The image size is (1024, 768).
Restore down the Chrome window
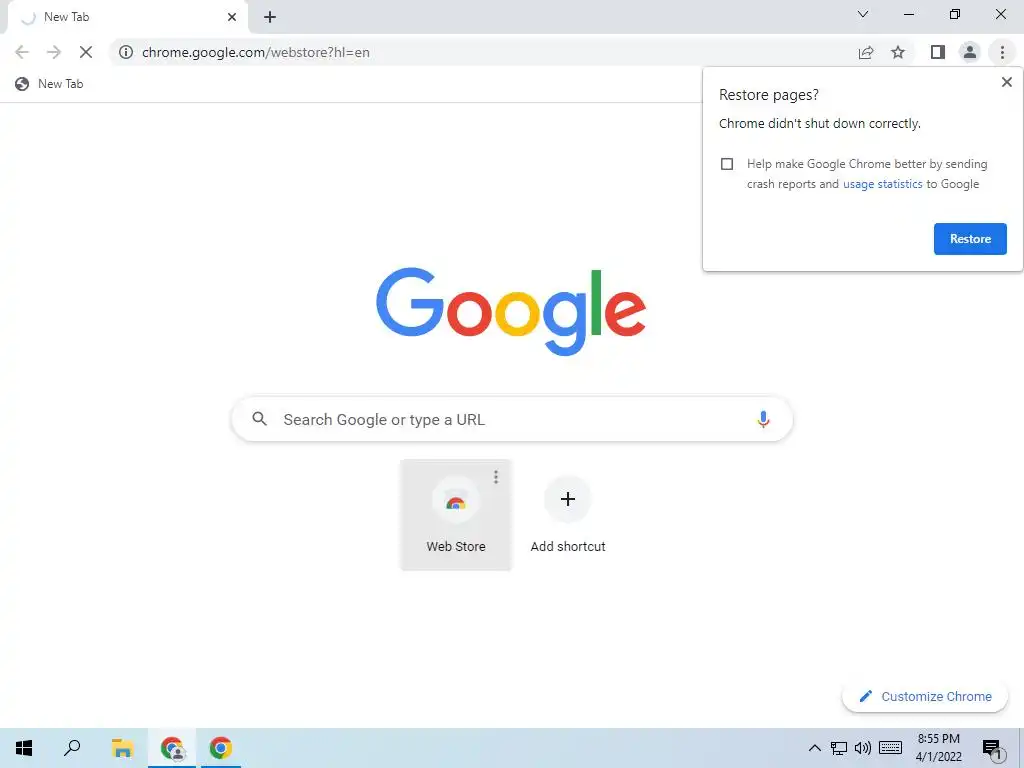(955, 14)
